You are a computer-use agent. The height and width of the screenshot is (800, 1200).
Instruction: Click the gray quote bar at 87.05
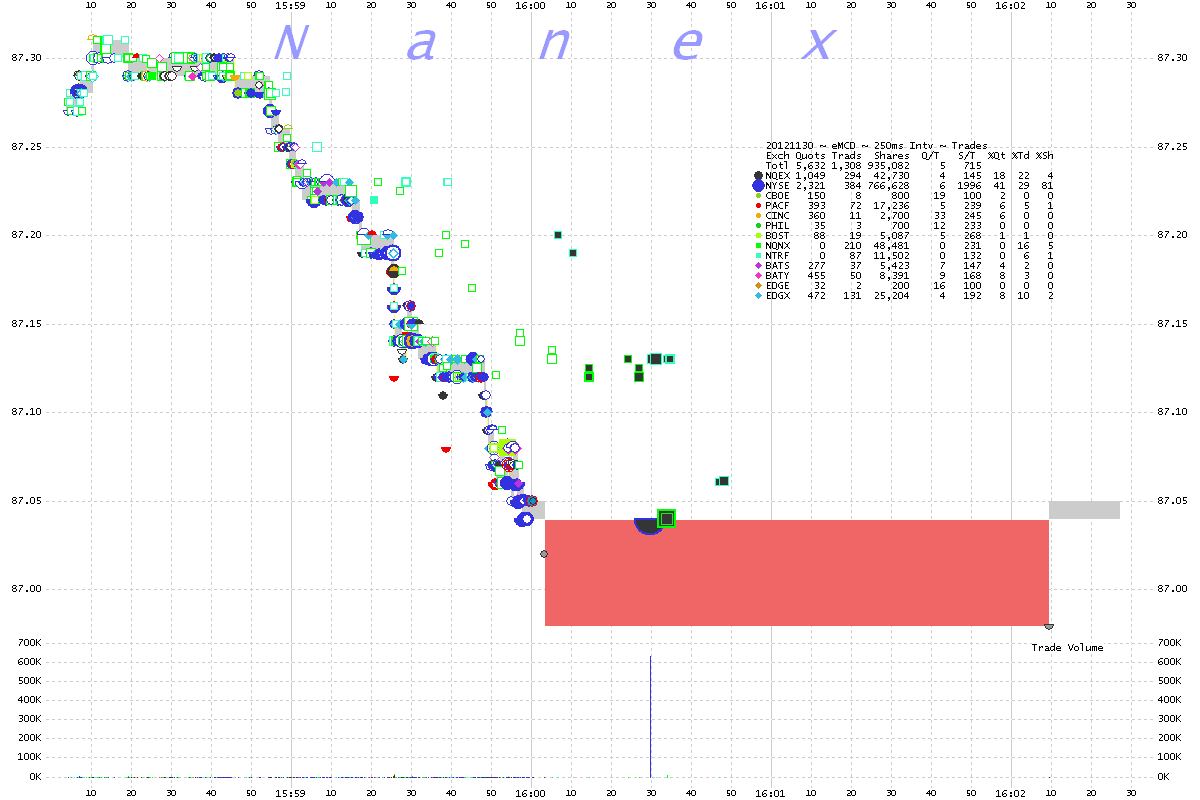click(1084, 510)
